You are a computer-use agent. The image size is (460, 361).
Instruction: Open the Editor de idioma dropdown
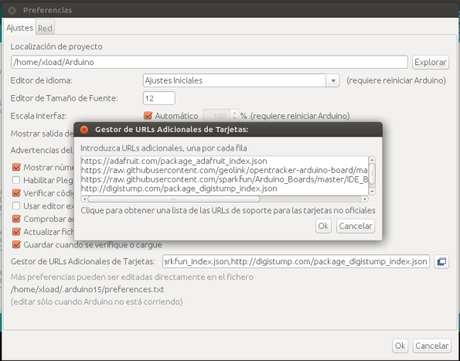pos(333,81)
